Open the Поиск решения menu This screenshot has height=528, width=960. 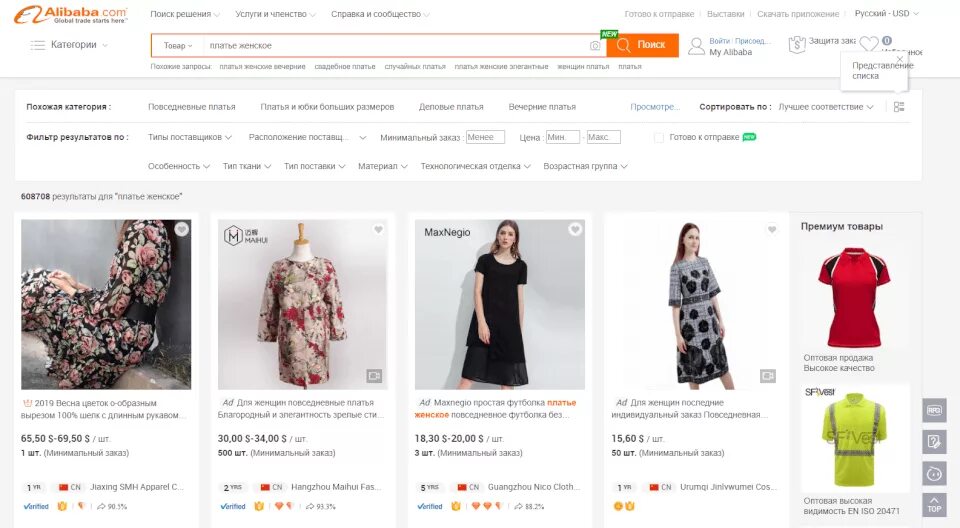click(185, 14)
